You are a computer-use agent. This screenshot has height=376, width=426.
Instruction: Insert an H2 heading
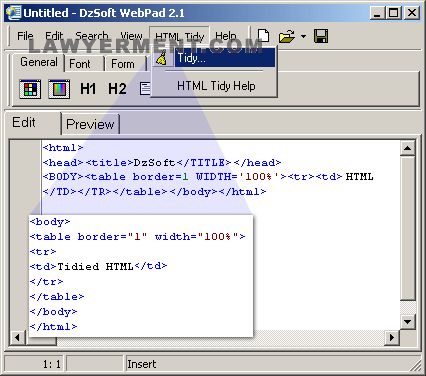(117, 89)
